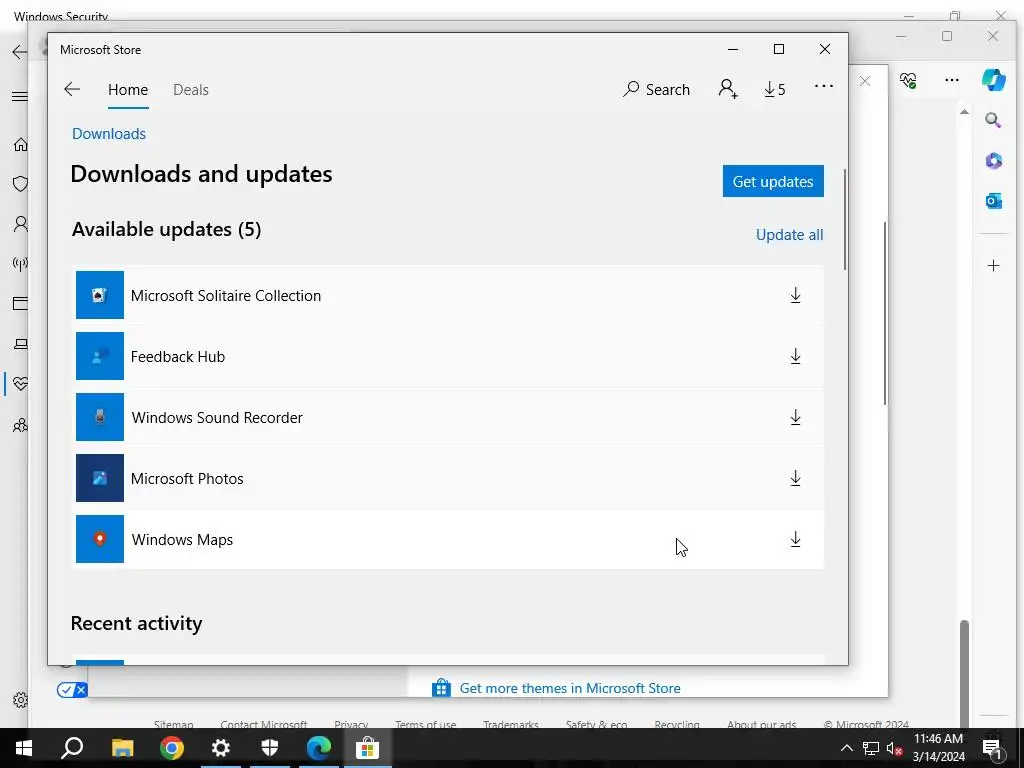Image resolution: width=1024 pixels, height=768 pixels.
Task: Download update for Windows Sound Recorder
Action: pos(795,417)
